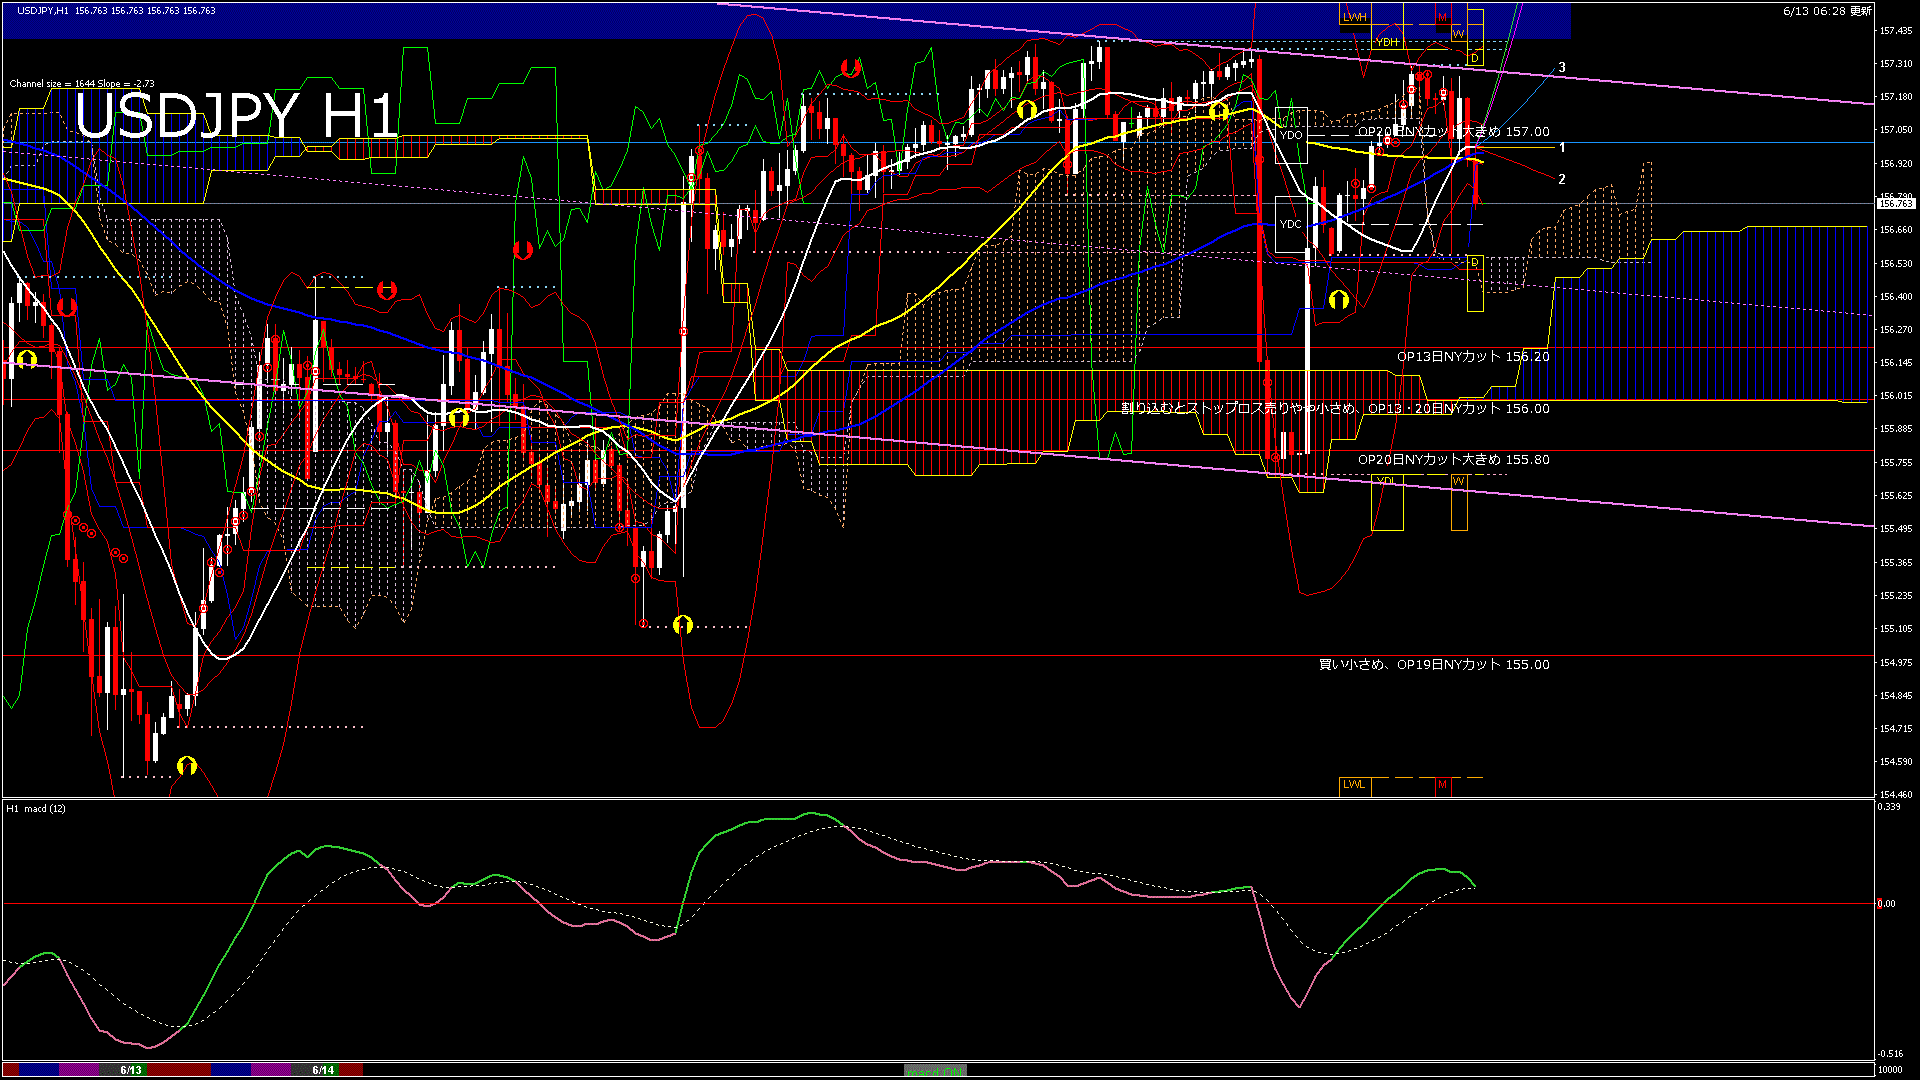Select the OP20 NY cut 155.80 annotation
Viewport: 1920px width, 1080px height.
pos(1453,459)
